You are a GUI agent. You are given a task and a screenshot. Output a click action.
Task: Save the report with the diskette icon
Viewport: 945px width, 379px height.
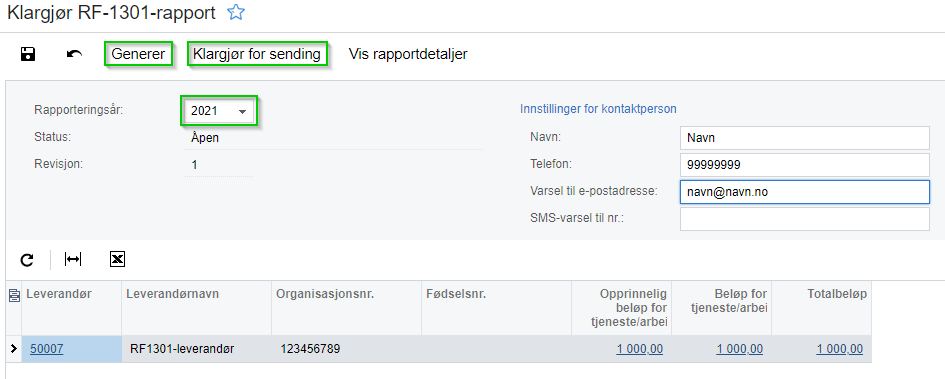[28, 54]
